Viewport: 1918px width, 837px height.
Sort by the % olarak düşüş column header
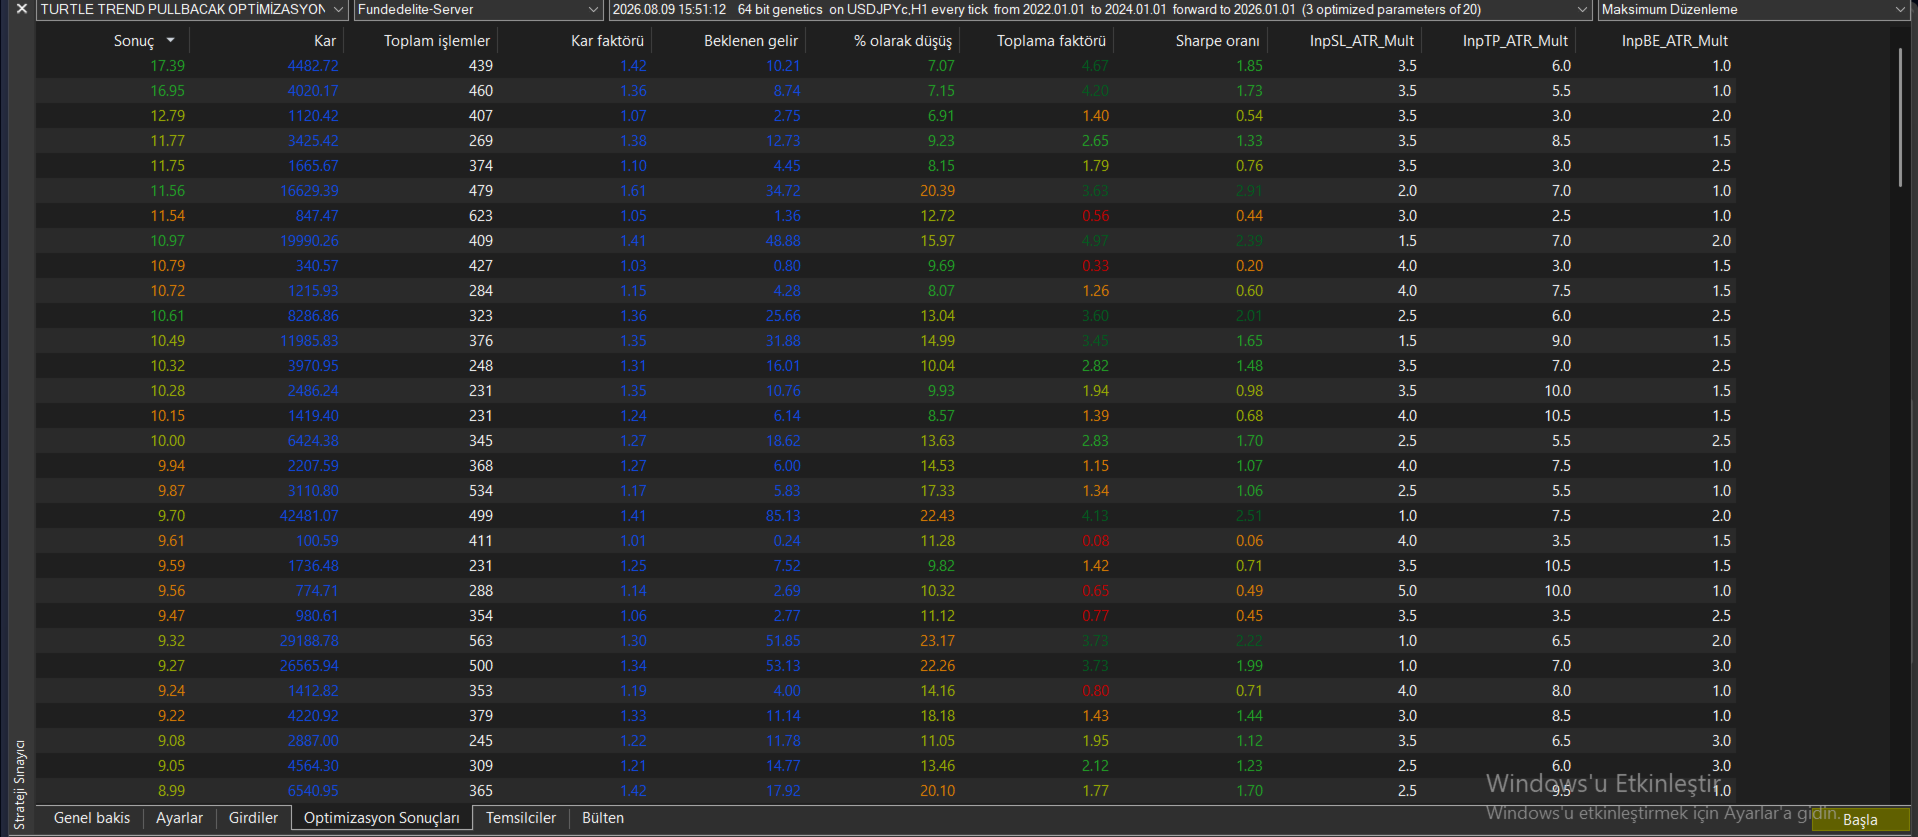coord(903,41)
